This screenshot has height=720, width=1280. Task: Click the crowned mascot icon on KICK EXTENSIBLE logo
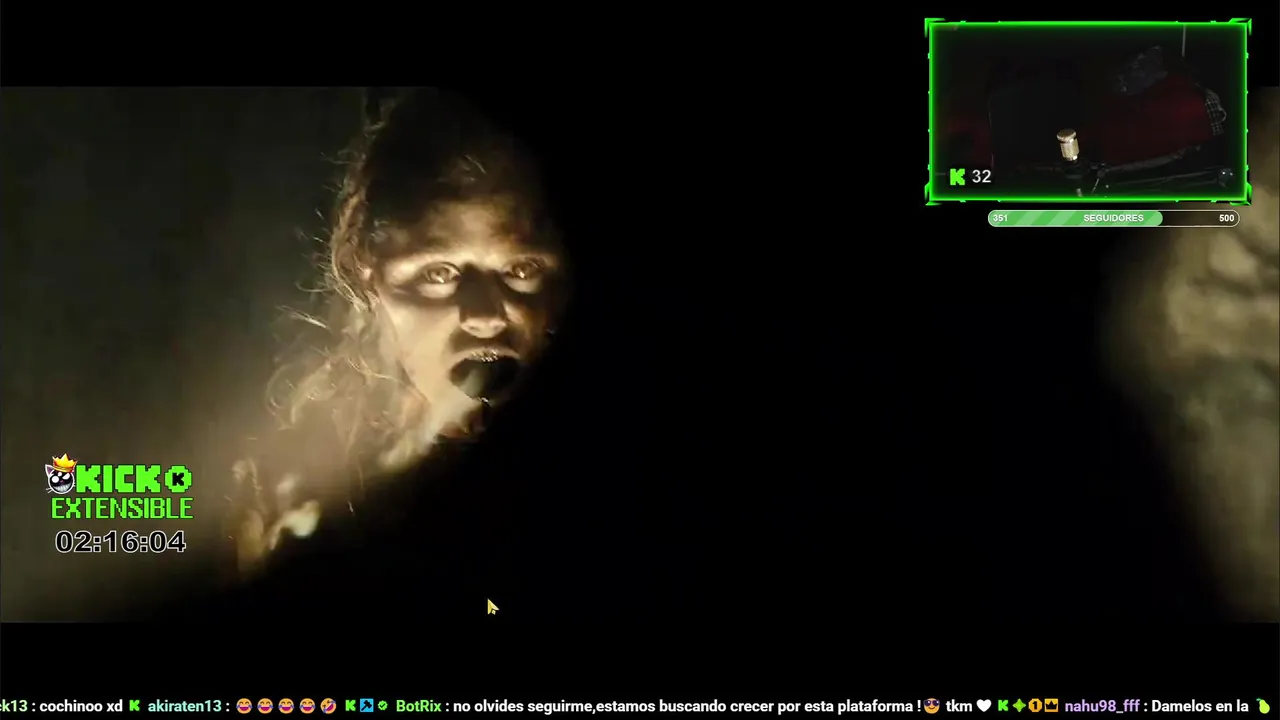coord(62,474)
